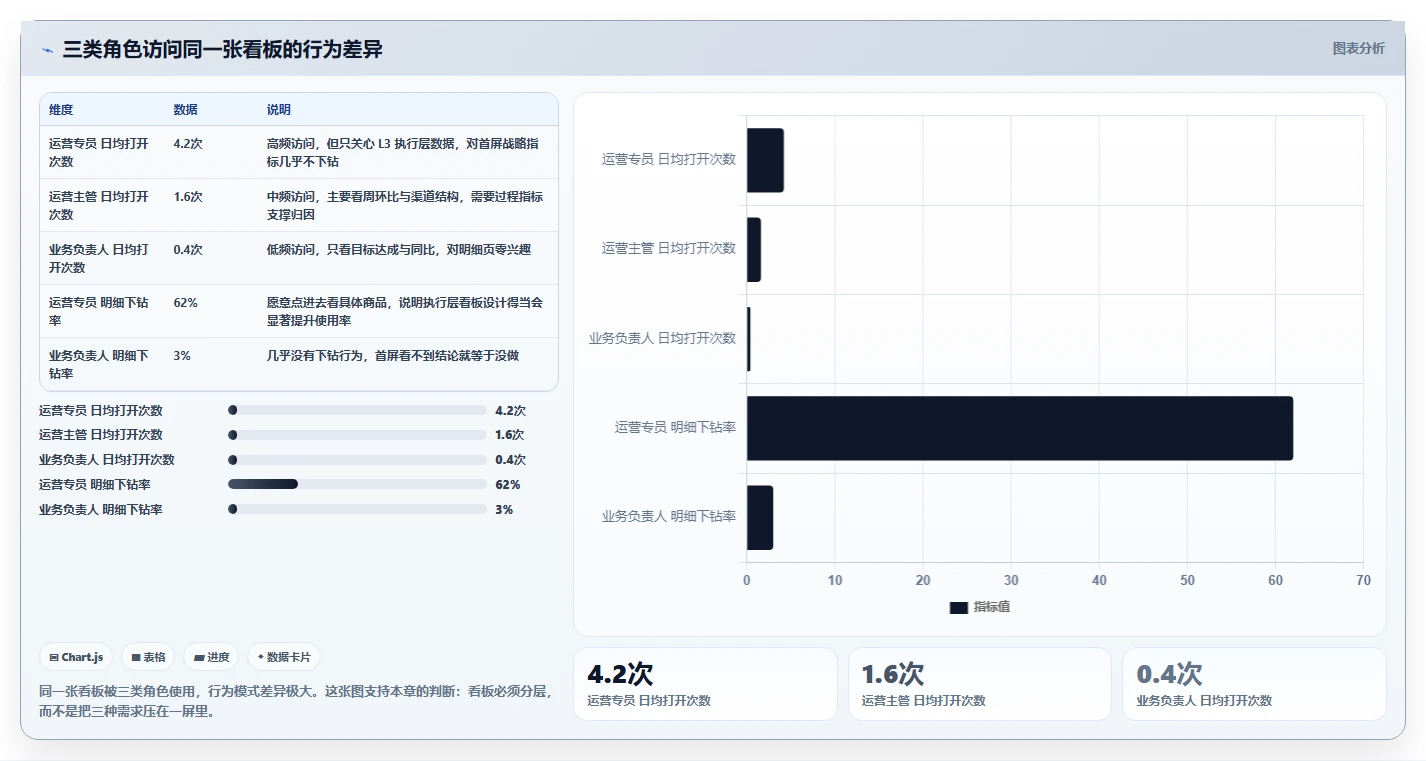Click the longest chart bar for 运营专员 明细下钻率
The image size is (1426, 761).
tap(1020, 428)
